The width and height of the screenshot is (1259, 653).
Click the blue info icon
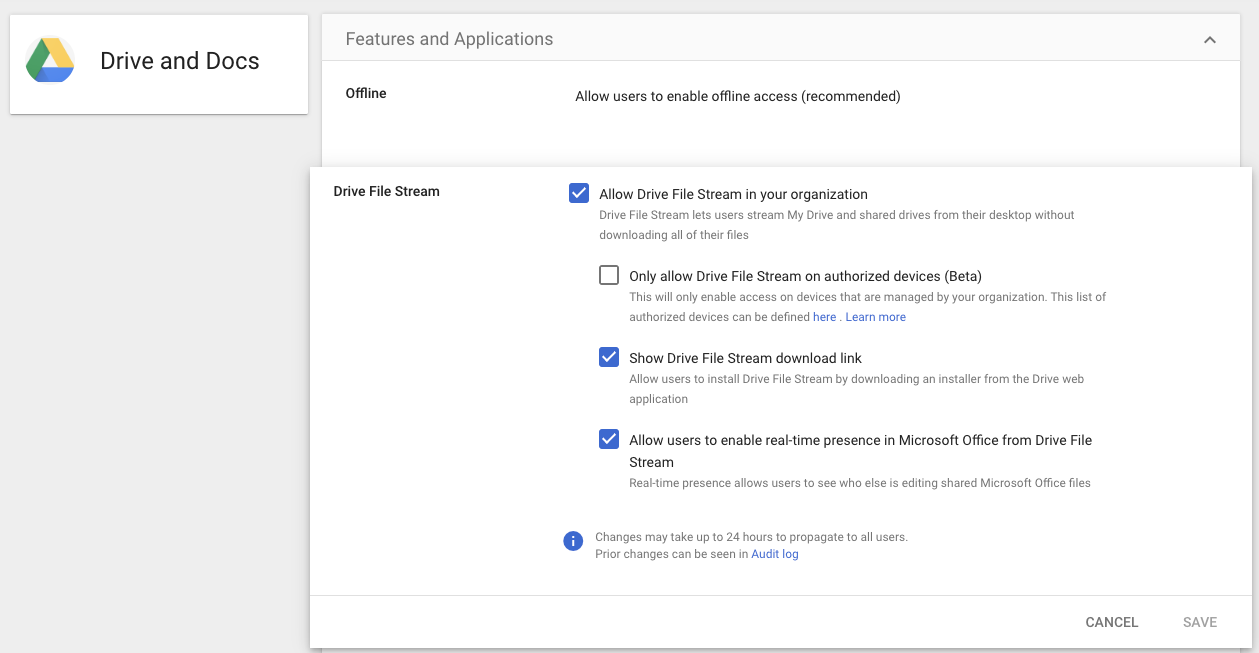[573, 541]
